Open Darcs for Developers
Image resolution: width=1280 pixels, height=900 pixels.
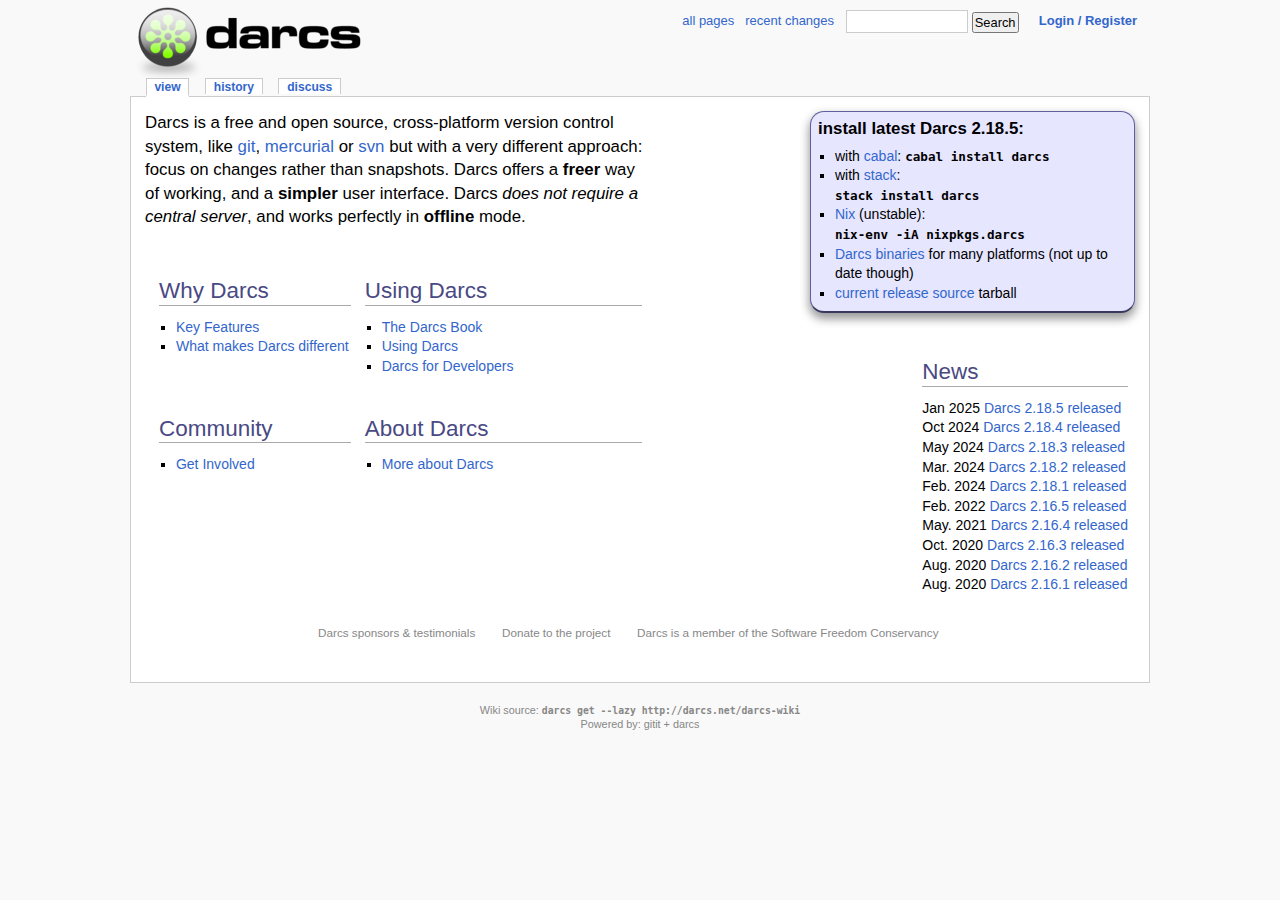coord(448,366)
